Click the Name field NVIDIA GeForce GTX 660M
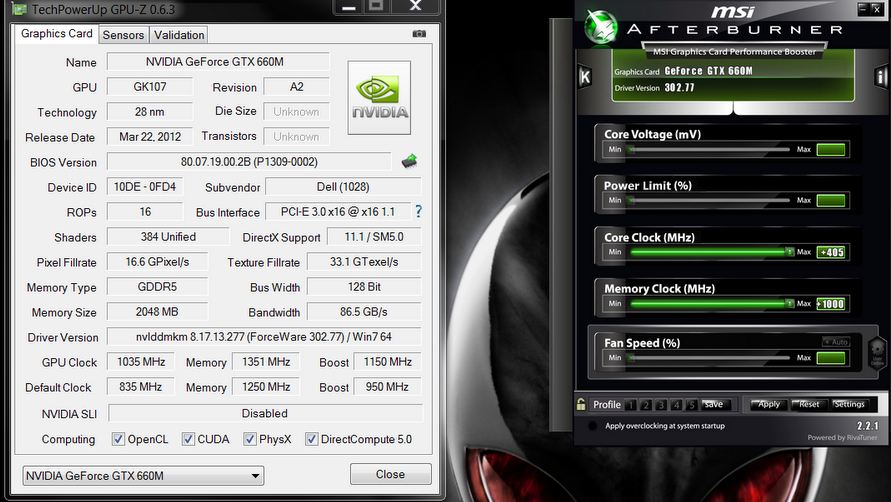Screen dimensions: 891x502 click(218, 61)
